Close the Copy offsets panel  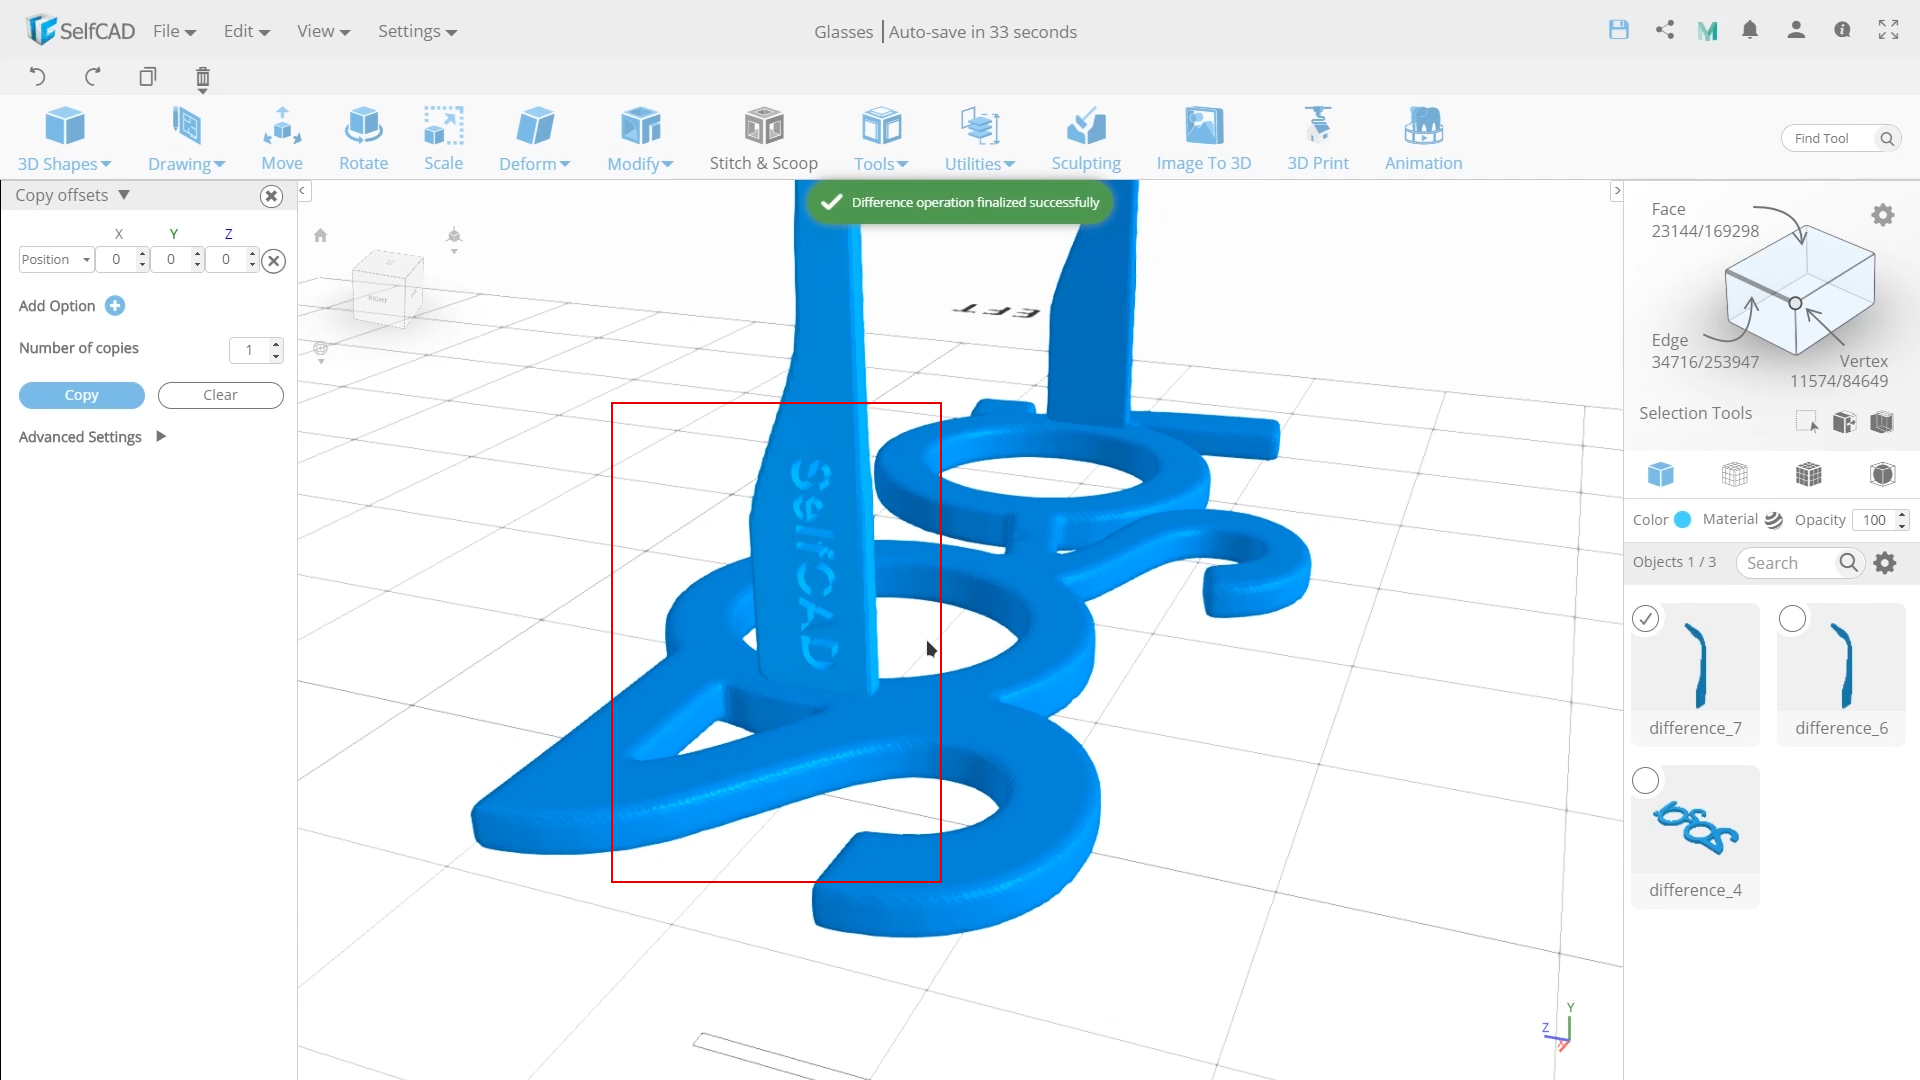[271, 196]
